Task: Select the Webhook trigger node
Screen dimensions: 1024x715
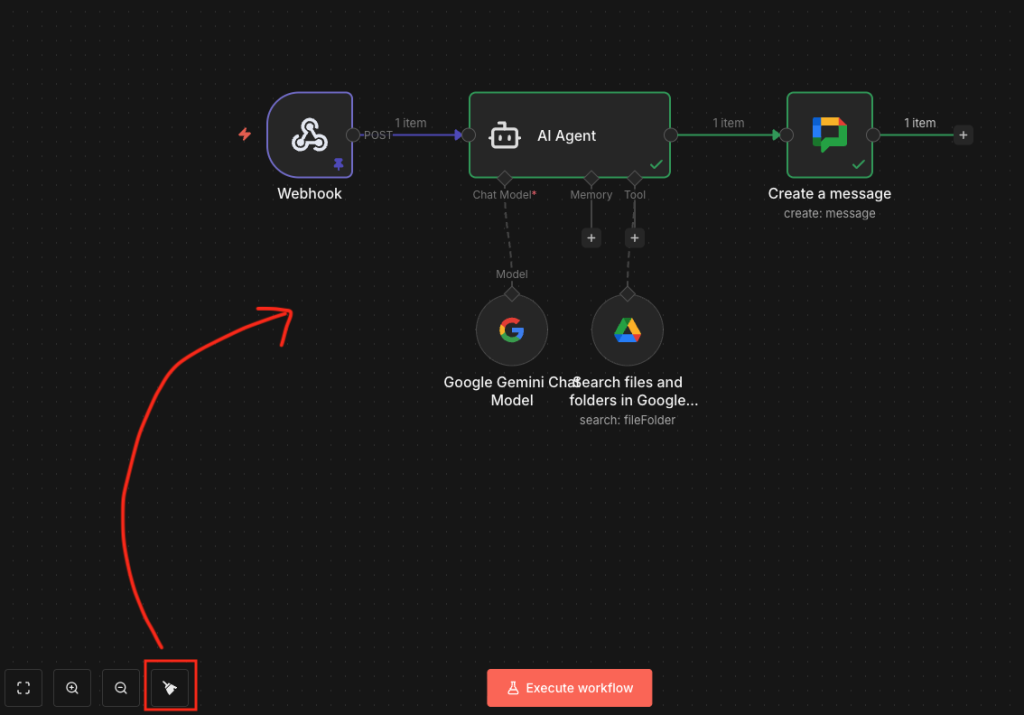Action: pos(309,135)
